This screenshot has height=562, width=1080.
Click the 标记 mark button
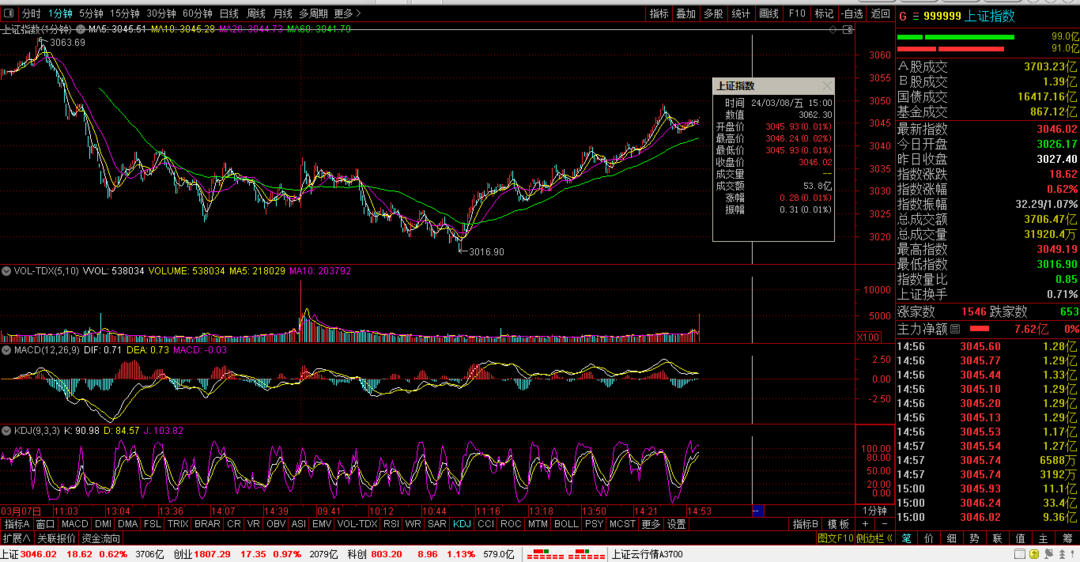tap(824, 13)
